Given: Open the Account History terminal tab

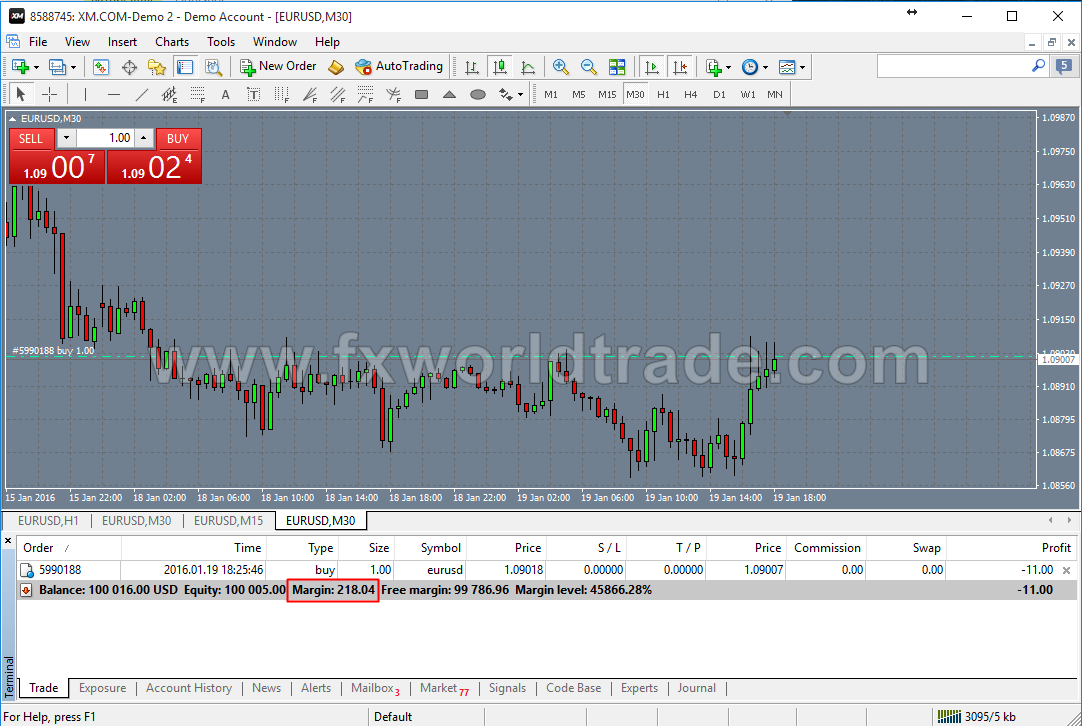Looking at the screenshot, I should 189,688.
